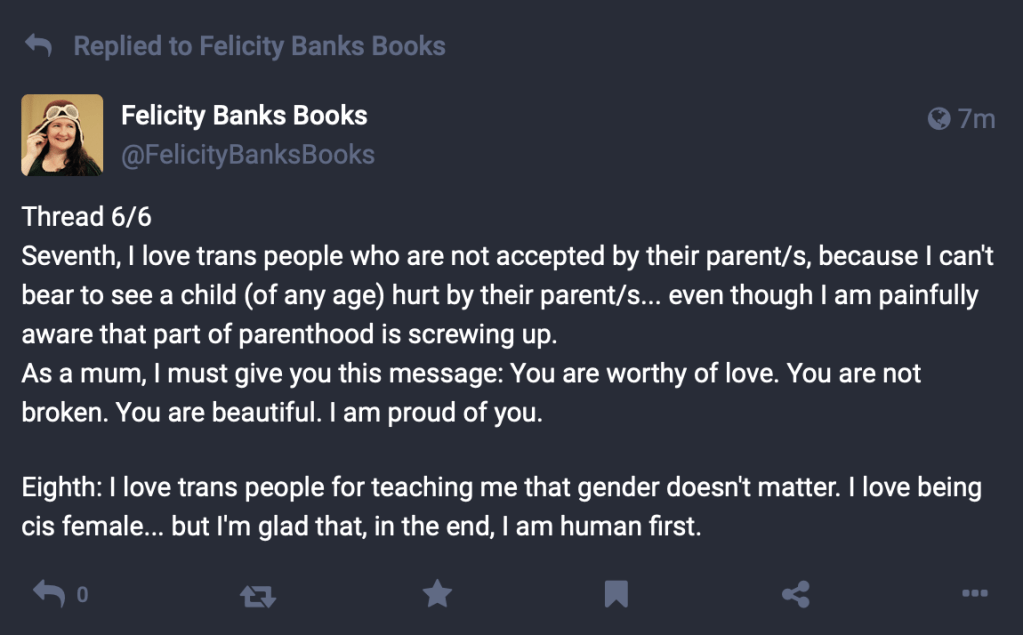
Task: Boost this post with the retweet-style icon
Action: pos(257,596)
